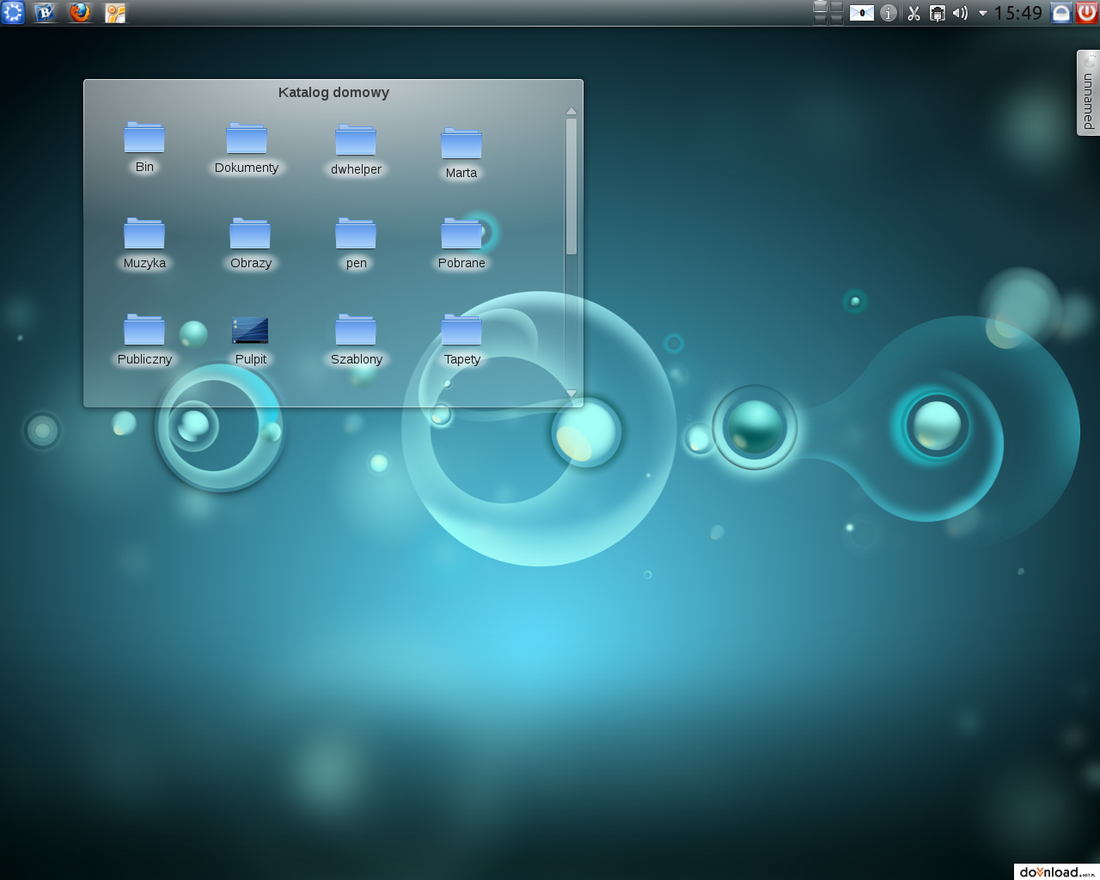Lock the screen with the padlock button
Viewport: 1100px width, 880px height.
(1061, 13)
